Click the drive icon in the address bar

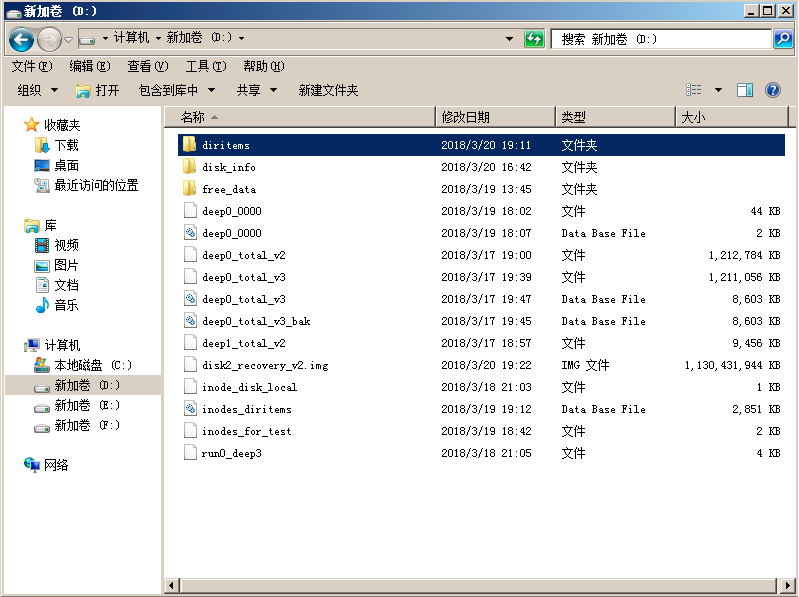(x=87, y=39)
